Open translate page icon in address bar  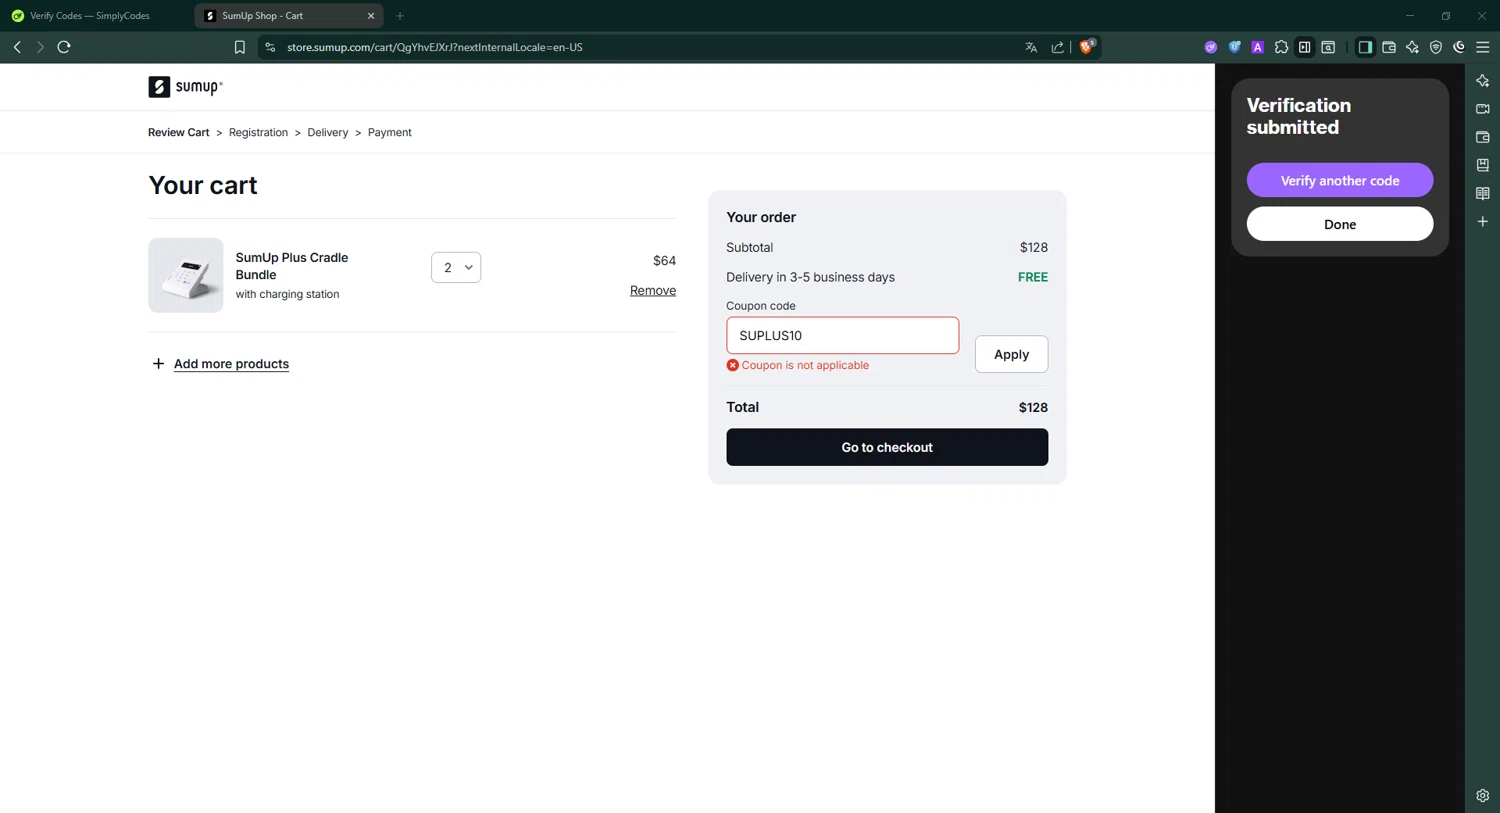click(x=1031, y=47)
